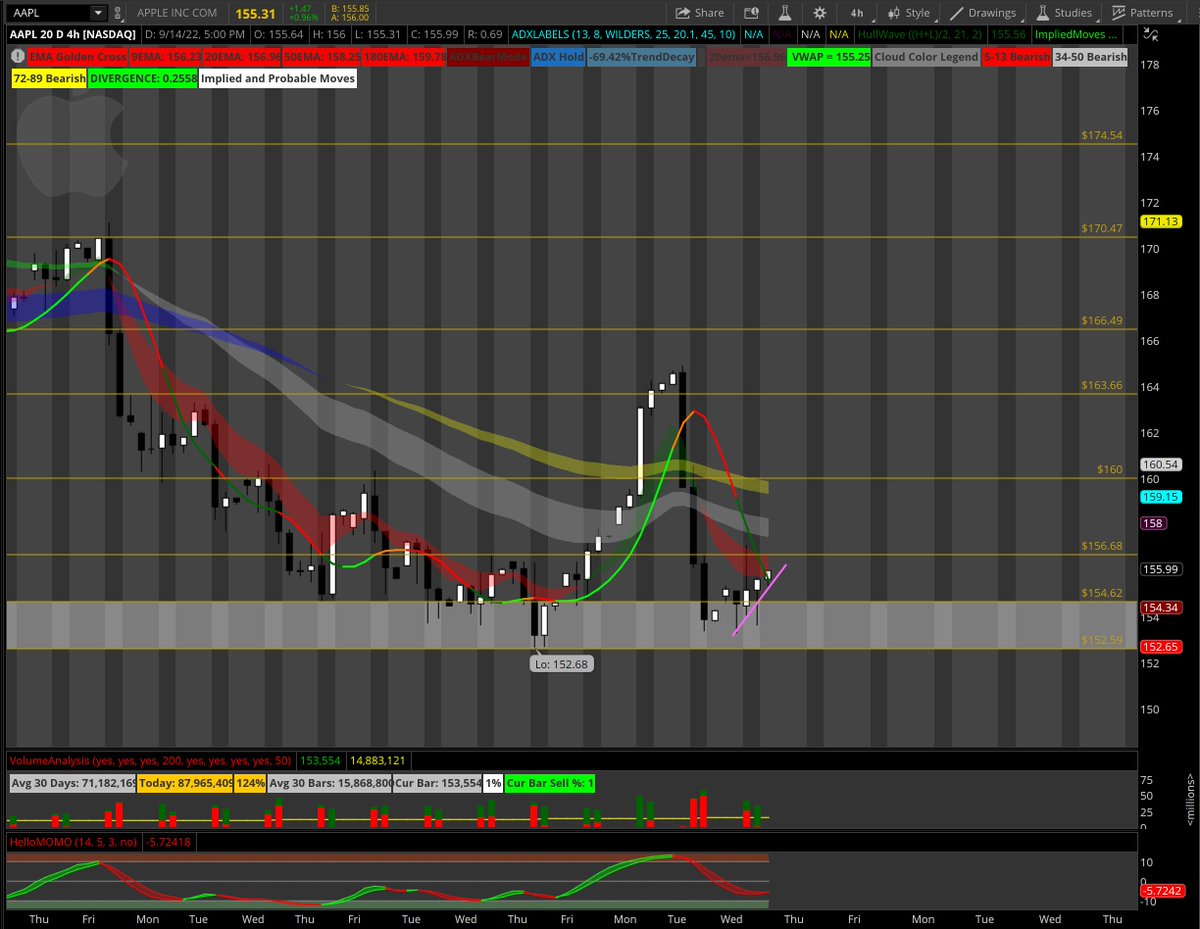Click the red -5.7242 momentum axis tag

[1162, 890]
